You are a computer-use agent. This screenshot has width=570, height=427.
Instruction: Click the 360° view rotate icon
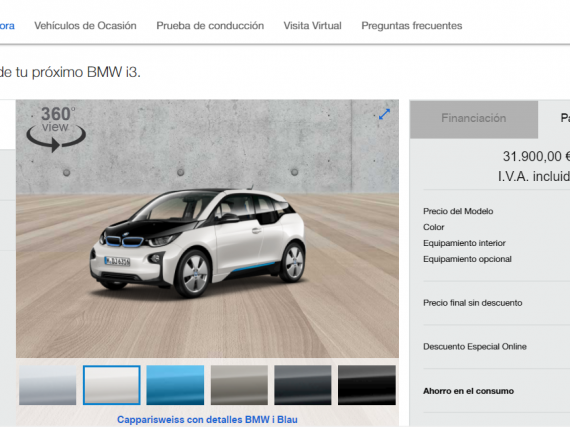click(x=56, y=129)
